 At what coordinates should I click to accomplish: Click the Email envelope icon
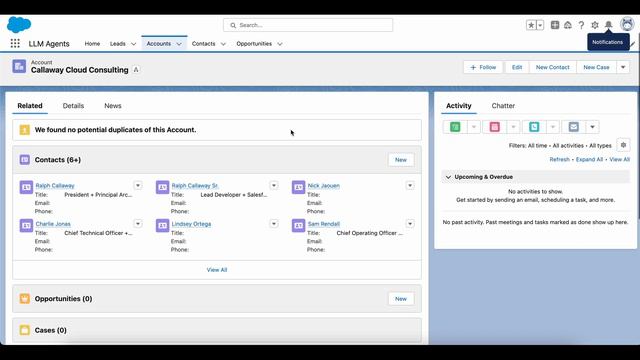click(x=573, y=127)
